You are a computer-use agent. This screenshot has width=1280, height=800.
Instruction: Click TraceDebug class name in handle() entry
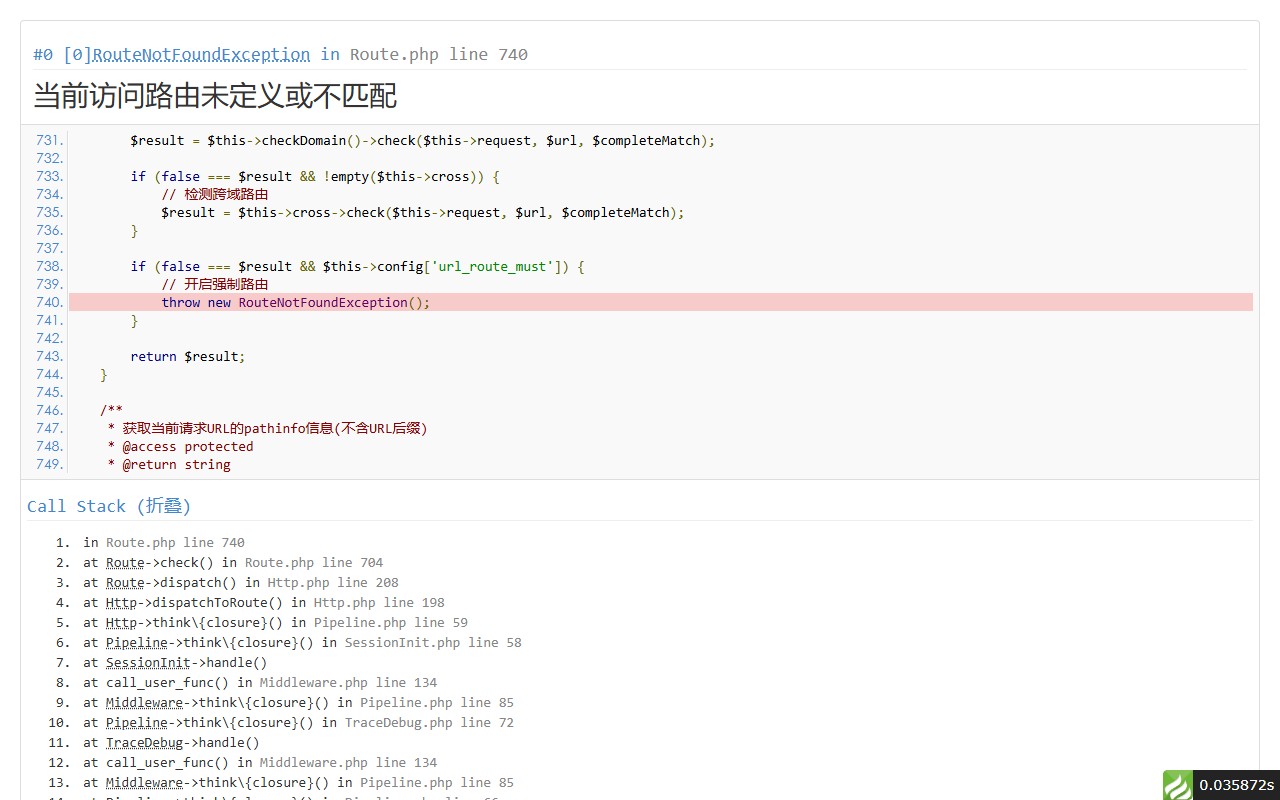[x=144, y=742]
